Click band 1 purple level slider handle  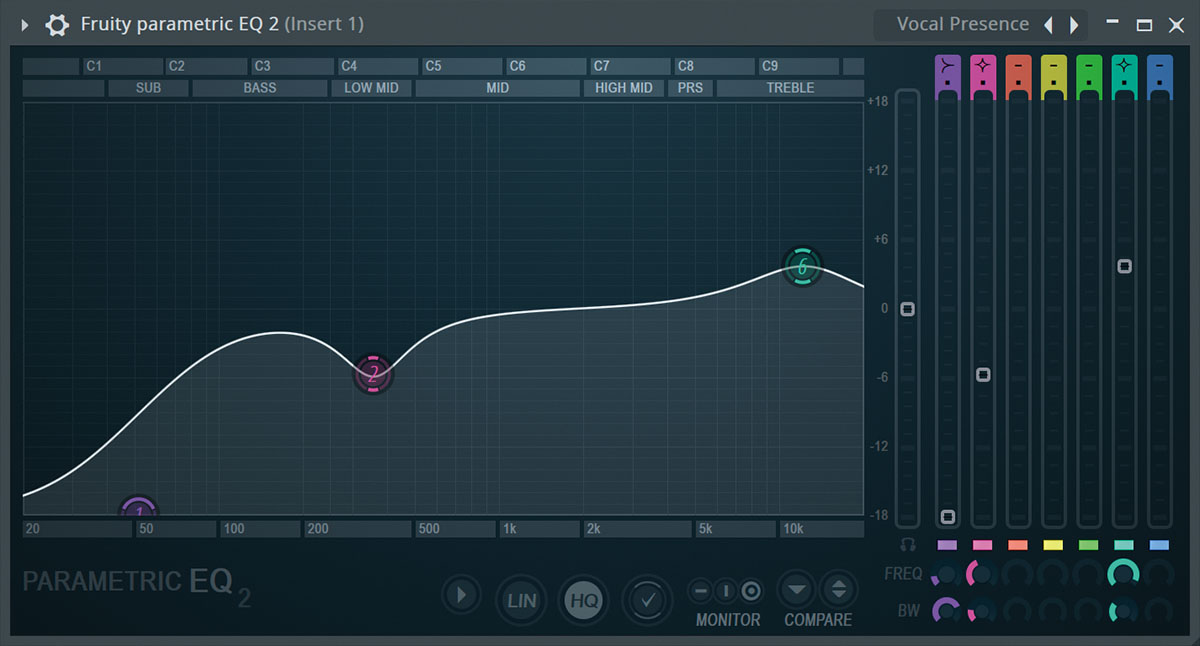[948, 517]
